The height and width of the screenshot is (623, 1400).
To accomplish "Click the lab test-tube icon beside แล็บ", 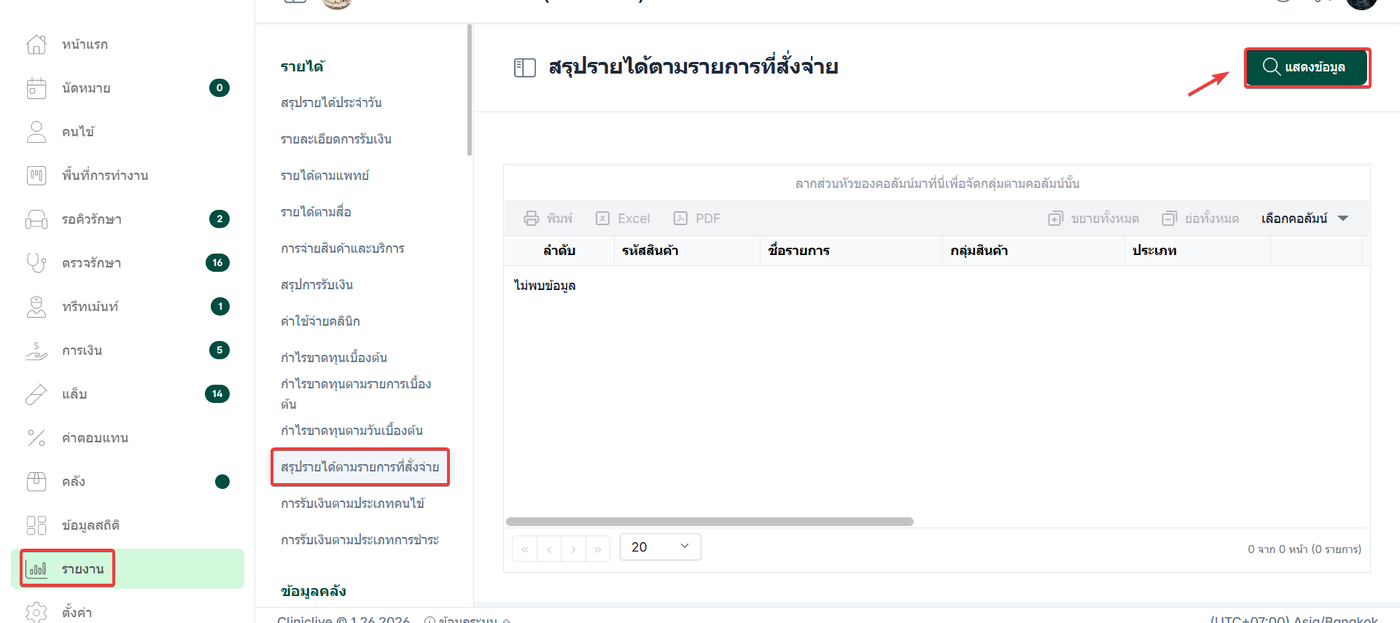I will pyautogui.click(x=36, y=394).
